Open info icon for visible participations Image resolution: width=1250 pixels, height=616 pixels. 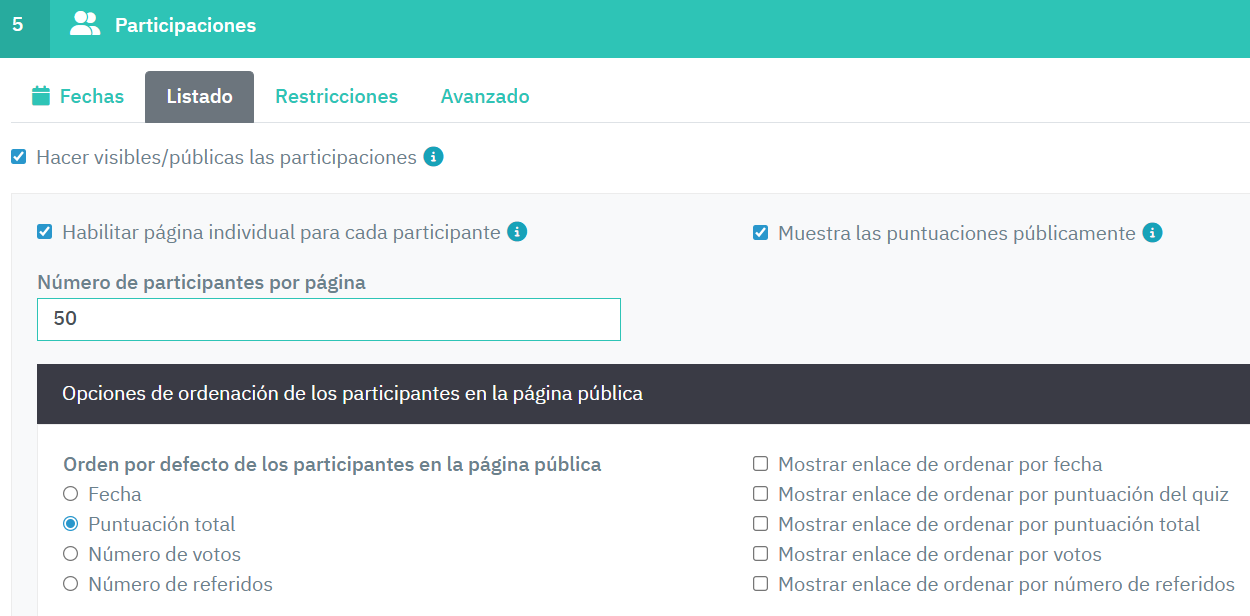(433, 157)
